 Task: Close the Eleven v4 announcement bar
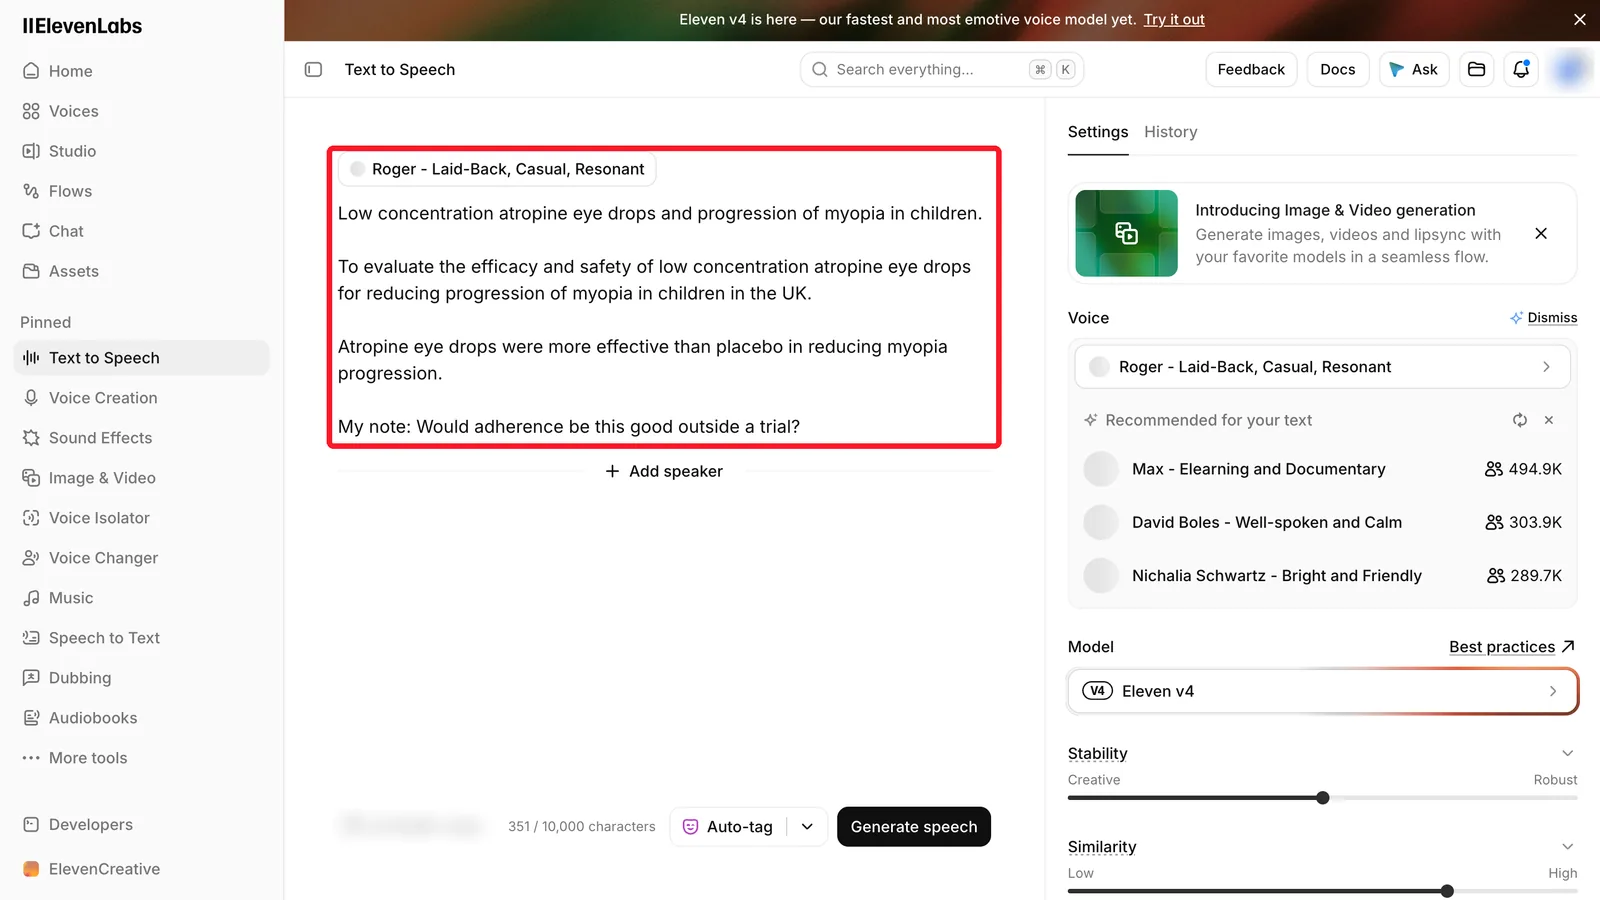pyautogui.click(x=1579, y=20)
